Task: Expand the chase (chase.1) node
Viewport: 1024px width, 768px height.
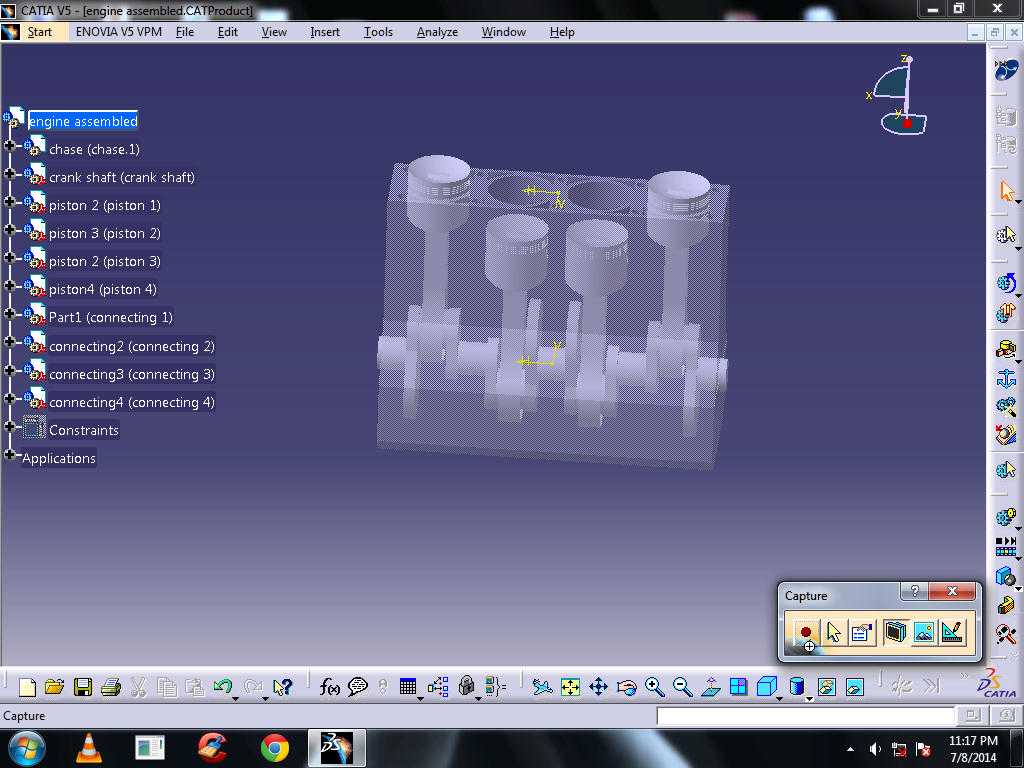Action: coord(9,146)
